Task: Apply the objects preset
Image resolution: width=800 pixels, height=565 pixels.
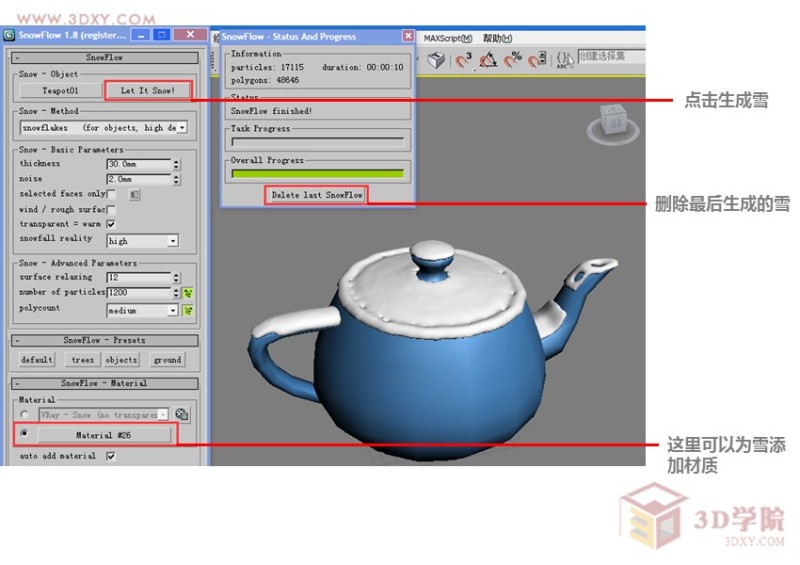Action: pos(121,360)
